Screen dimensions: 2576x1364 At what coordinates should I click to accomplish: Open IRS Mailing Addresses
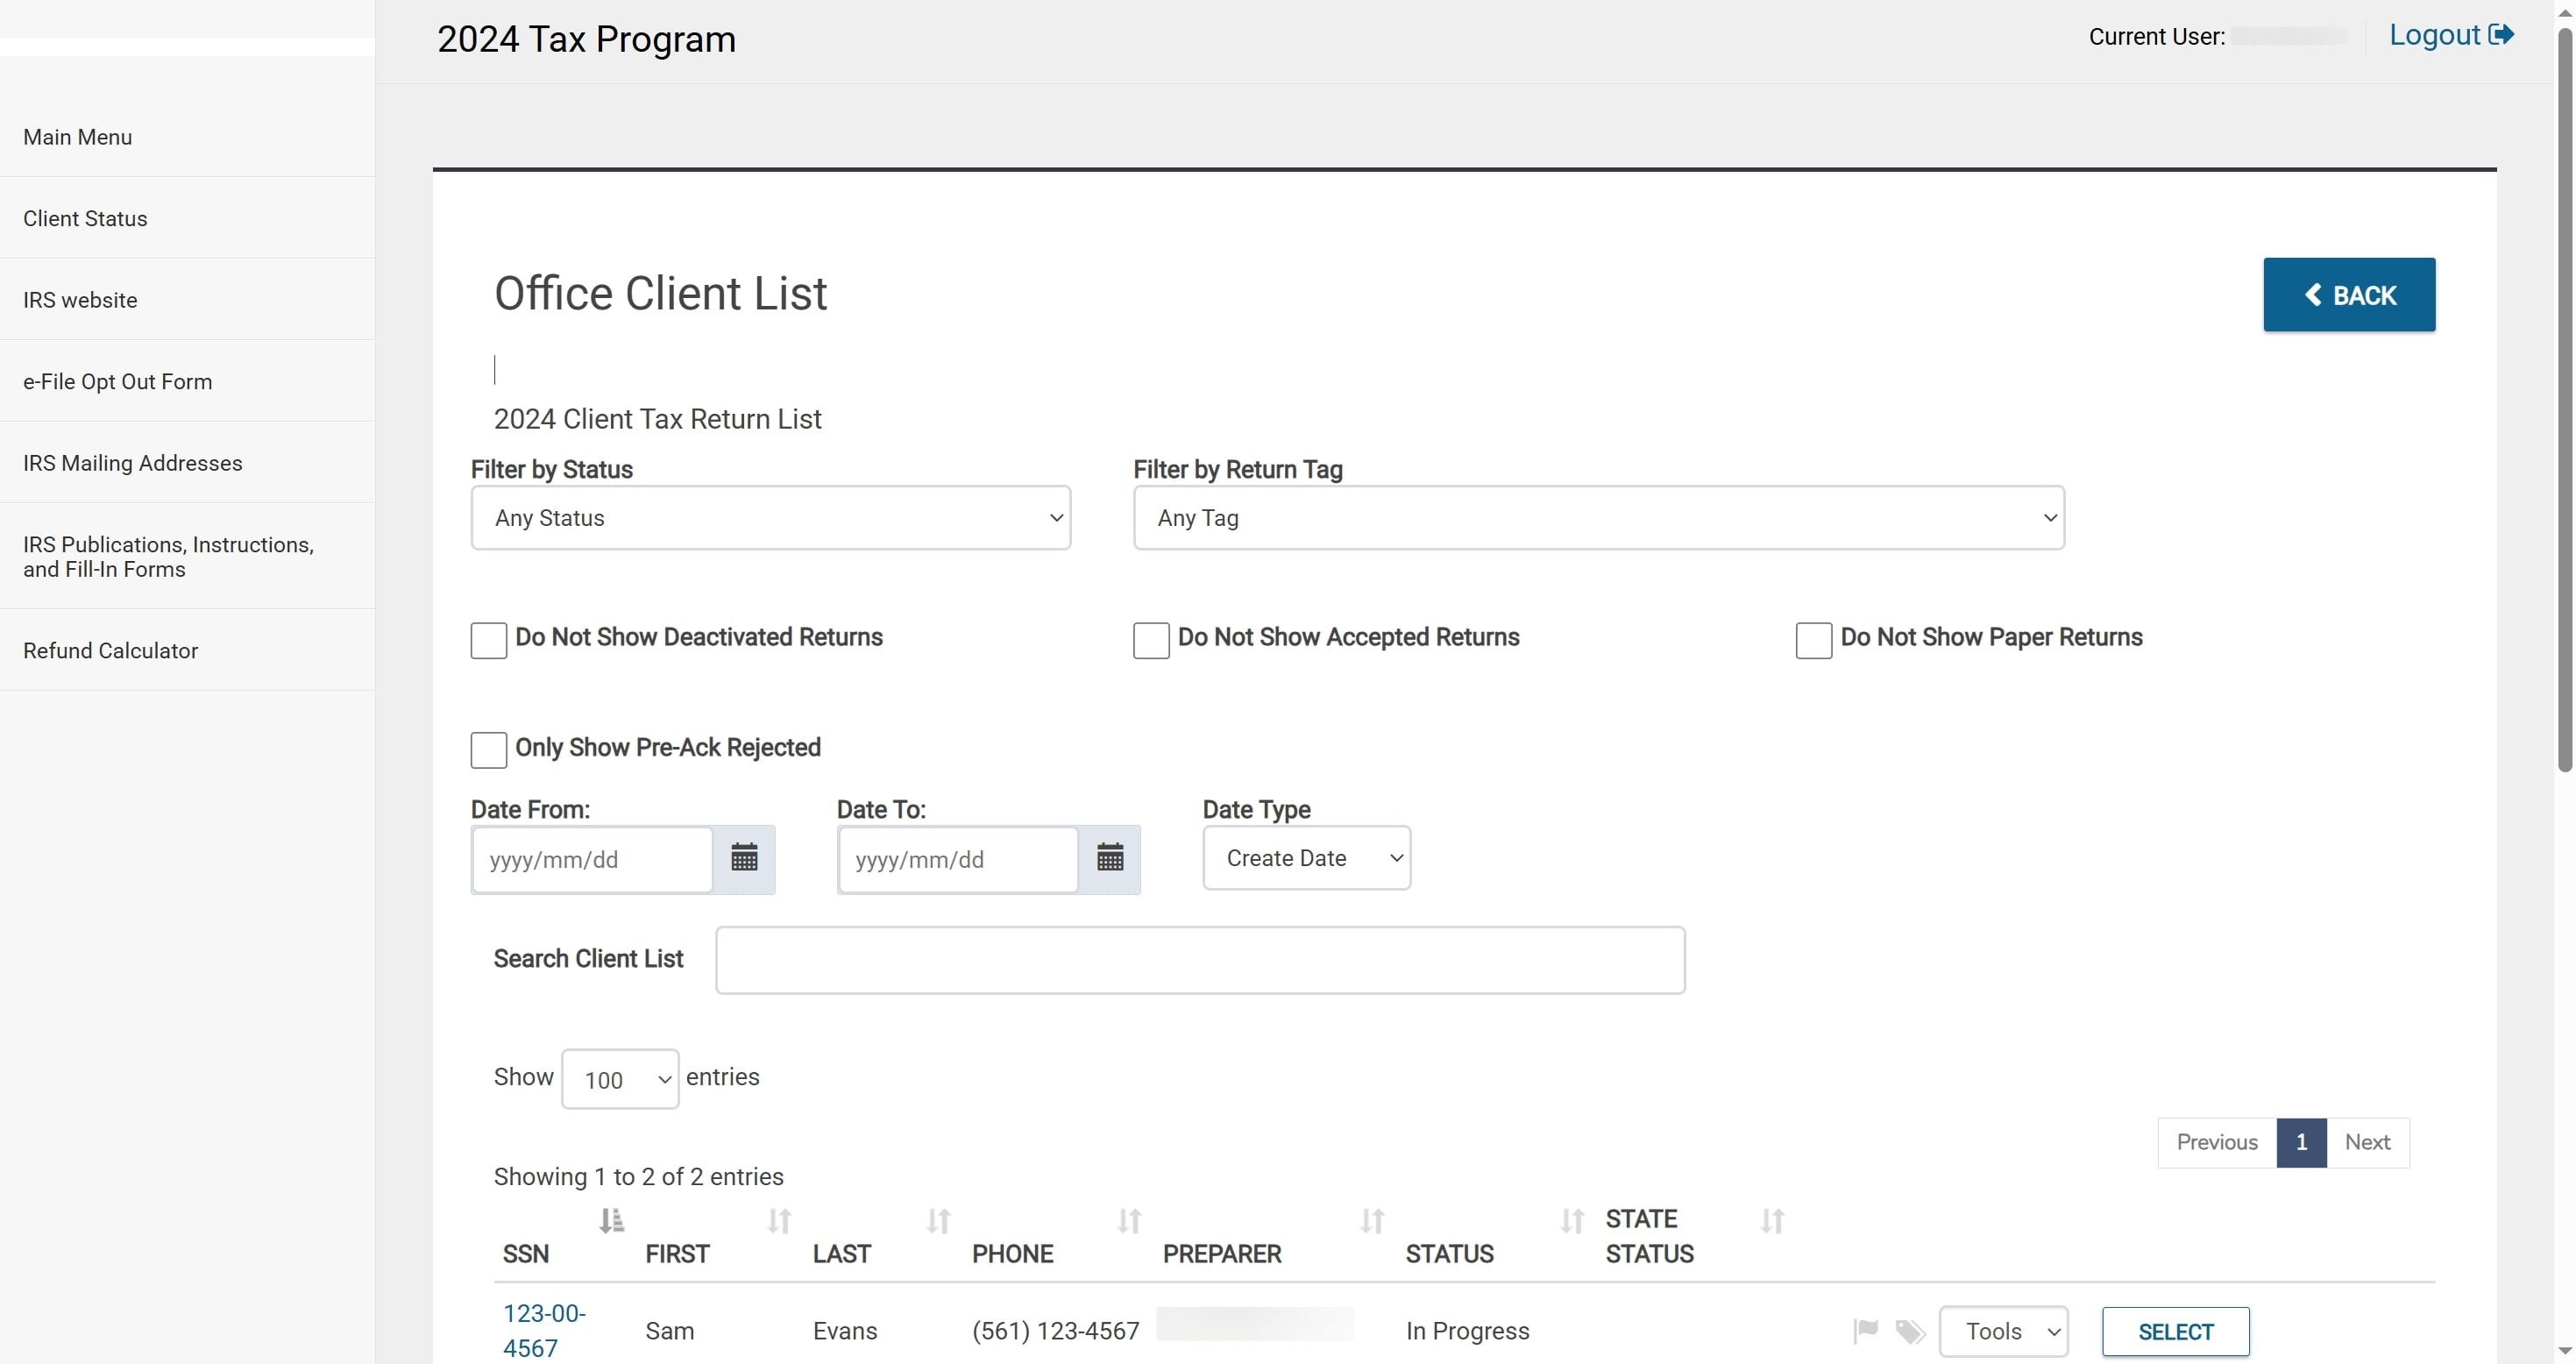[132, 463]
